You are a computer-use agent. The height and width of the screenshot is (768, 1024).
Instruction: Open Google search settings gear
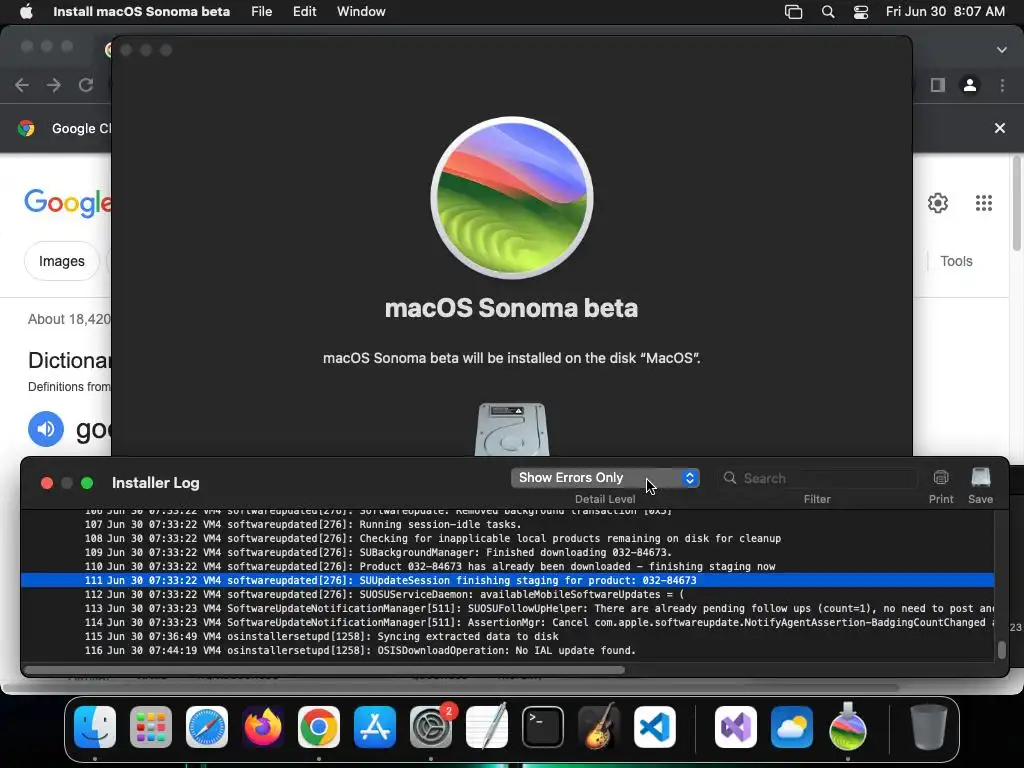[938, 203]
